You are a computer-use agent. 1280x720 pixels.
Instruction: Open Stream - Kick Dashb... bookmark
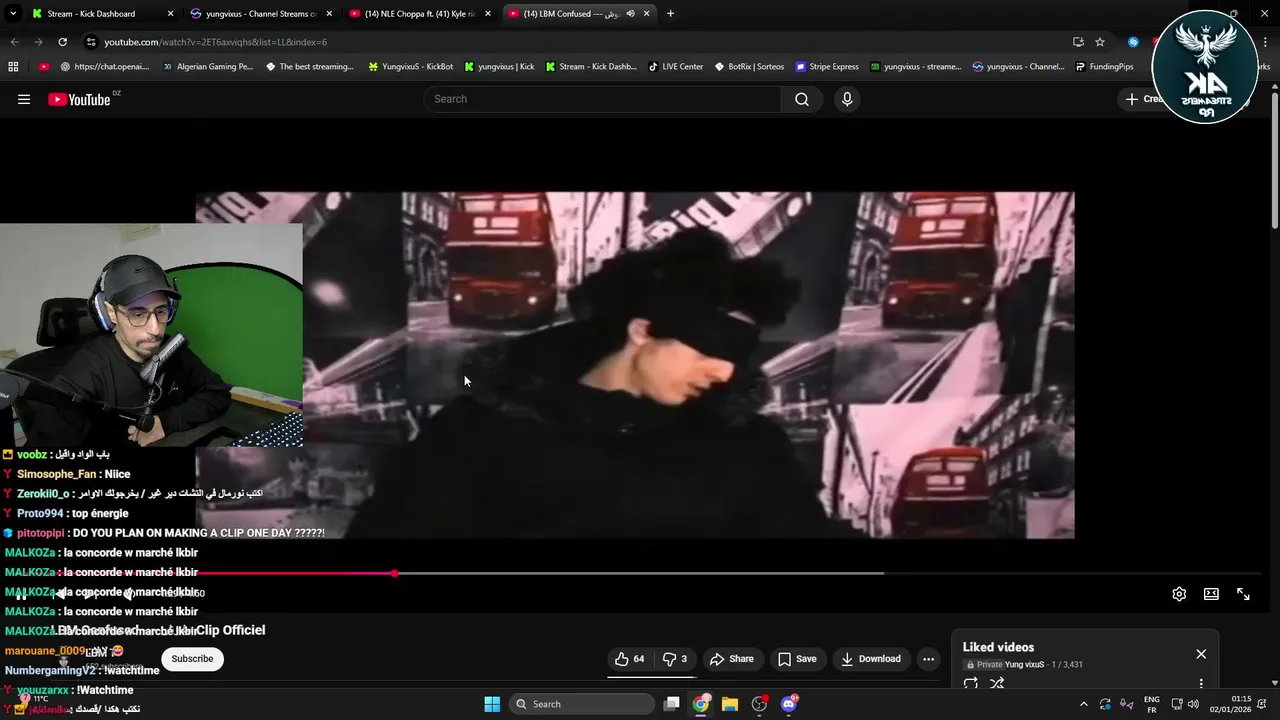[x=590, y=67]
